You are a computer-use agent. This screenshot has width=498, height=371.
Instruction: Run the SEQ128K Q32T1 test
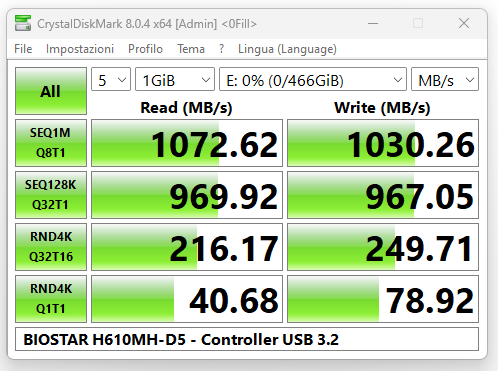coord(51,195)
